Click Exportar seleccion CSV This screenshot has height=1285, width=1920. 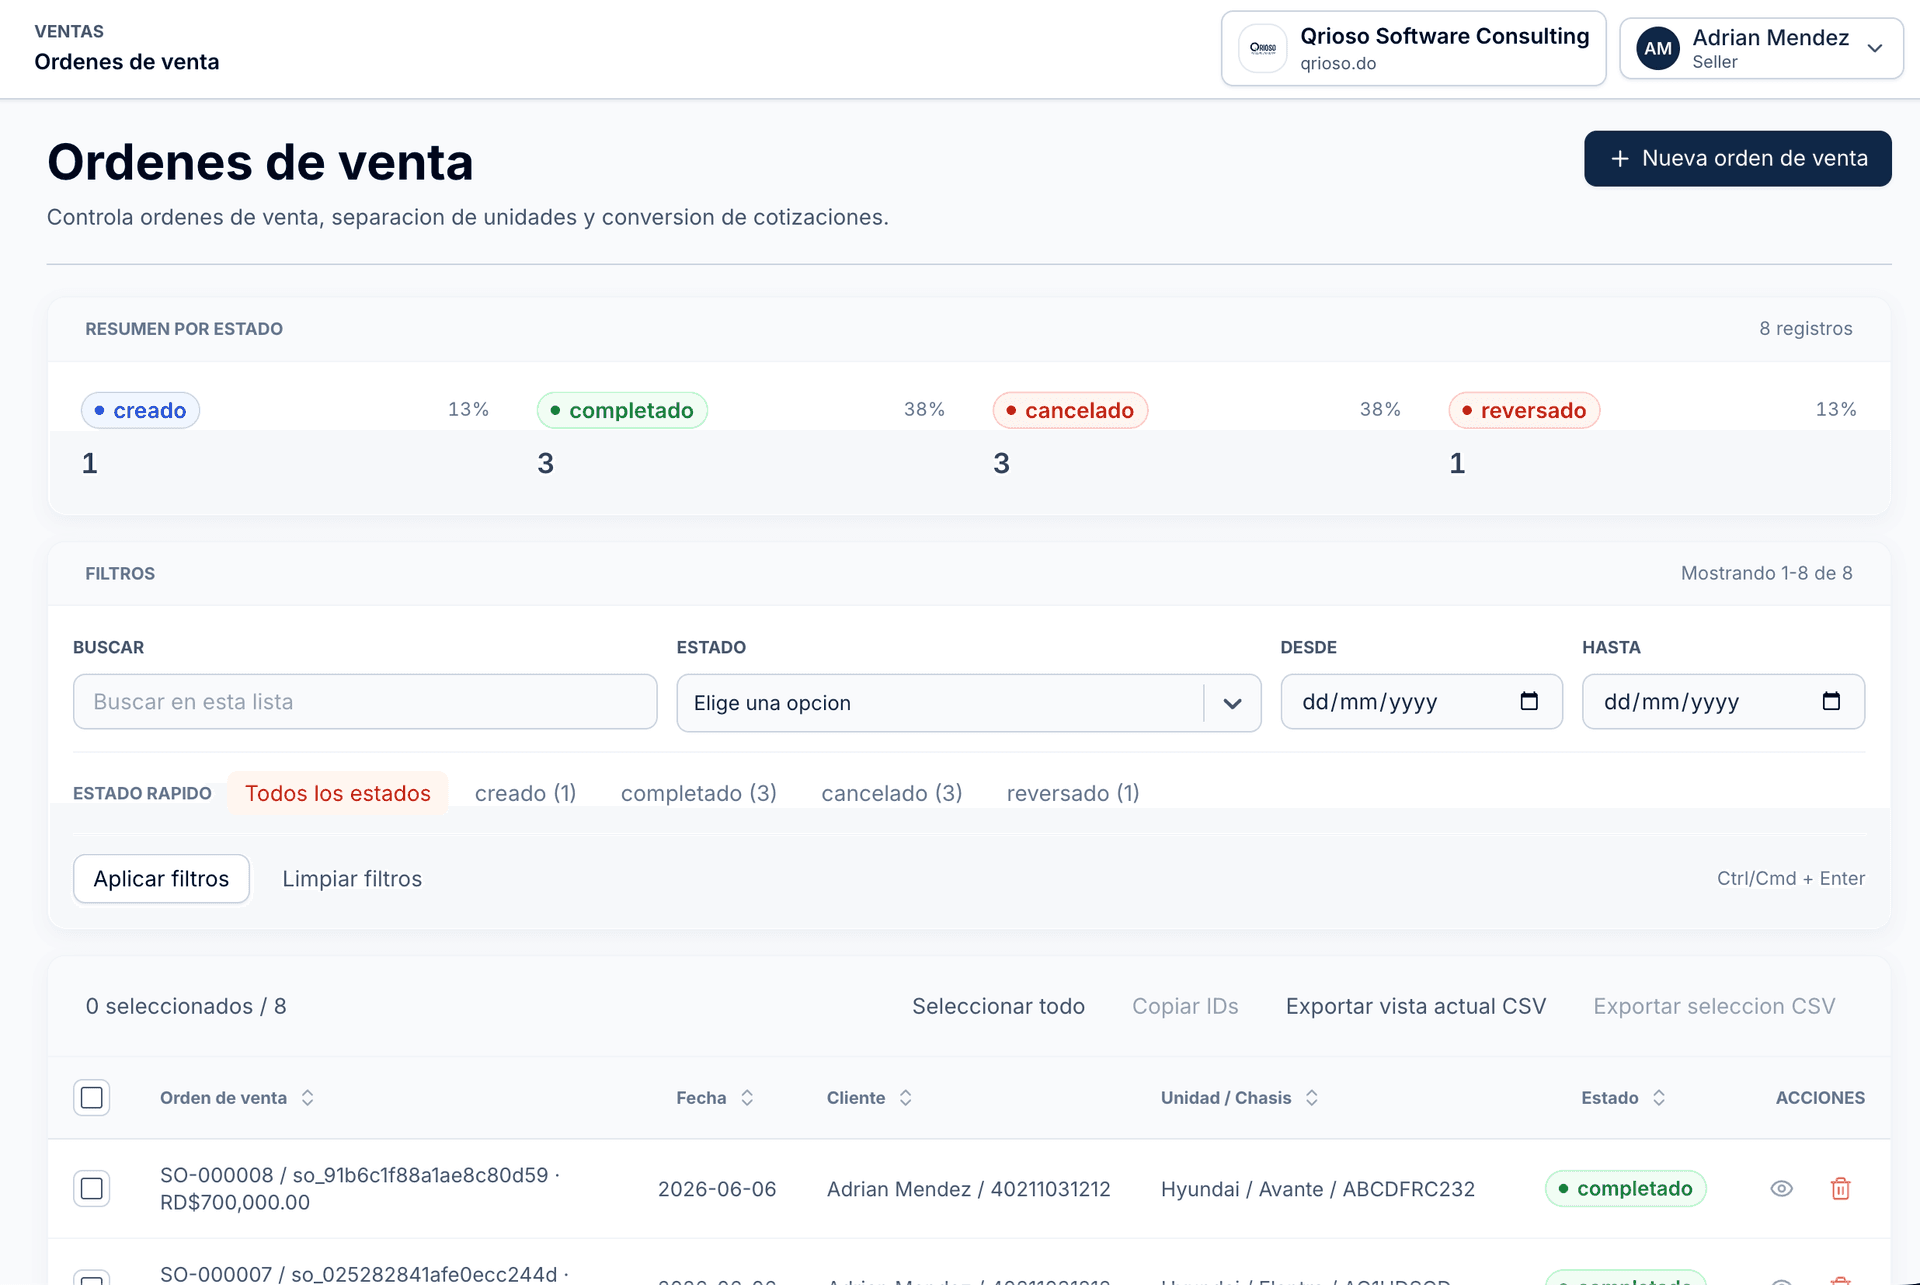coord(1714,1006)
